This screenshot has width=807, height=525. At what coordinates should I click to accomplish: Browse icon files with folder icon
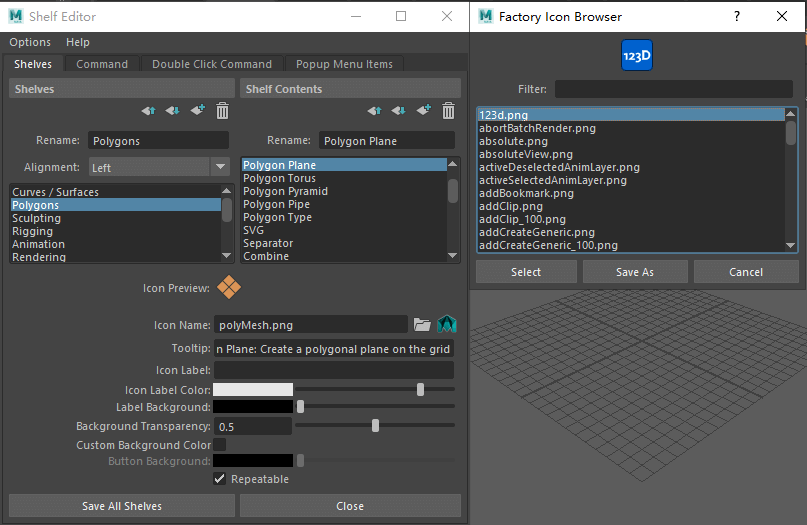pos(422,324)
